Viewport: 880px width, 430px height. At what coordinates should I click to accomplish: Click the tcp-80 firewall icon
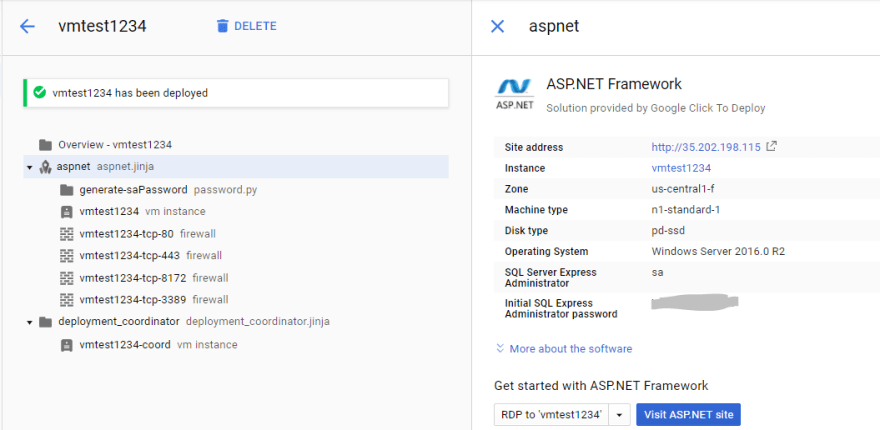(67, 234)
